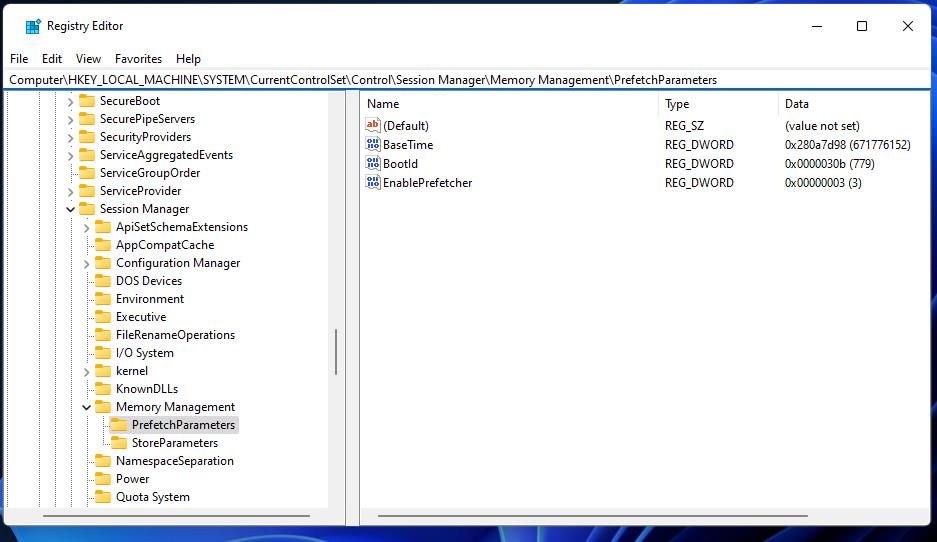Click the BaseTime DWORD value icon

[373, 145]
